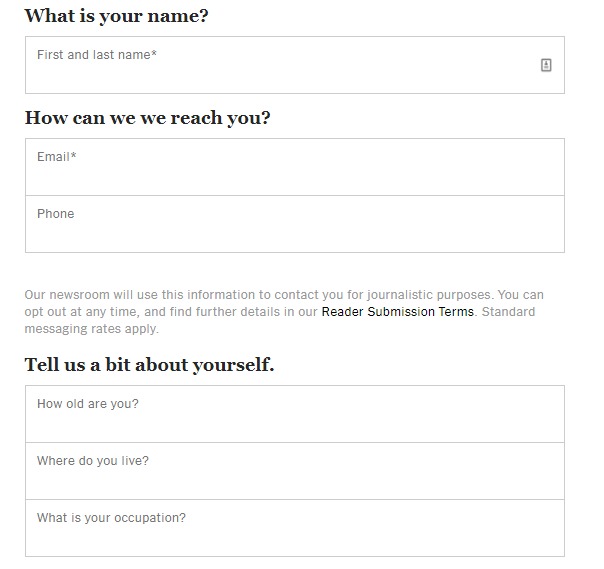Click the asterisk after 'First and last name'
Viewport: 604px width, 569px height.
click(154, 55)
